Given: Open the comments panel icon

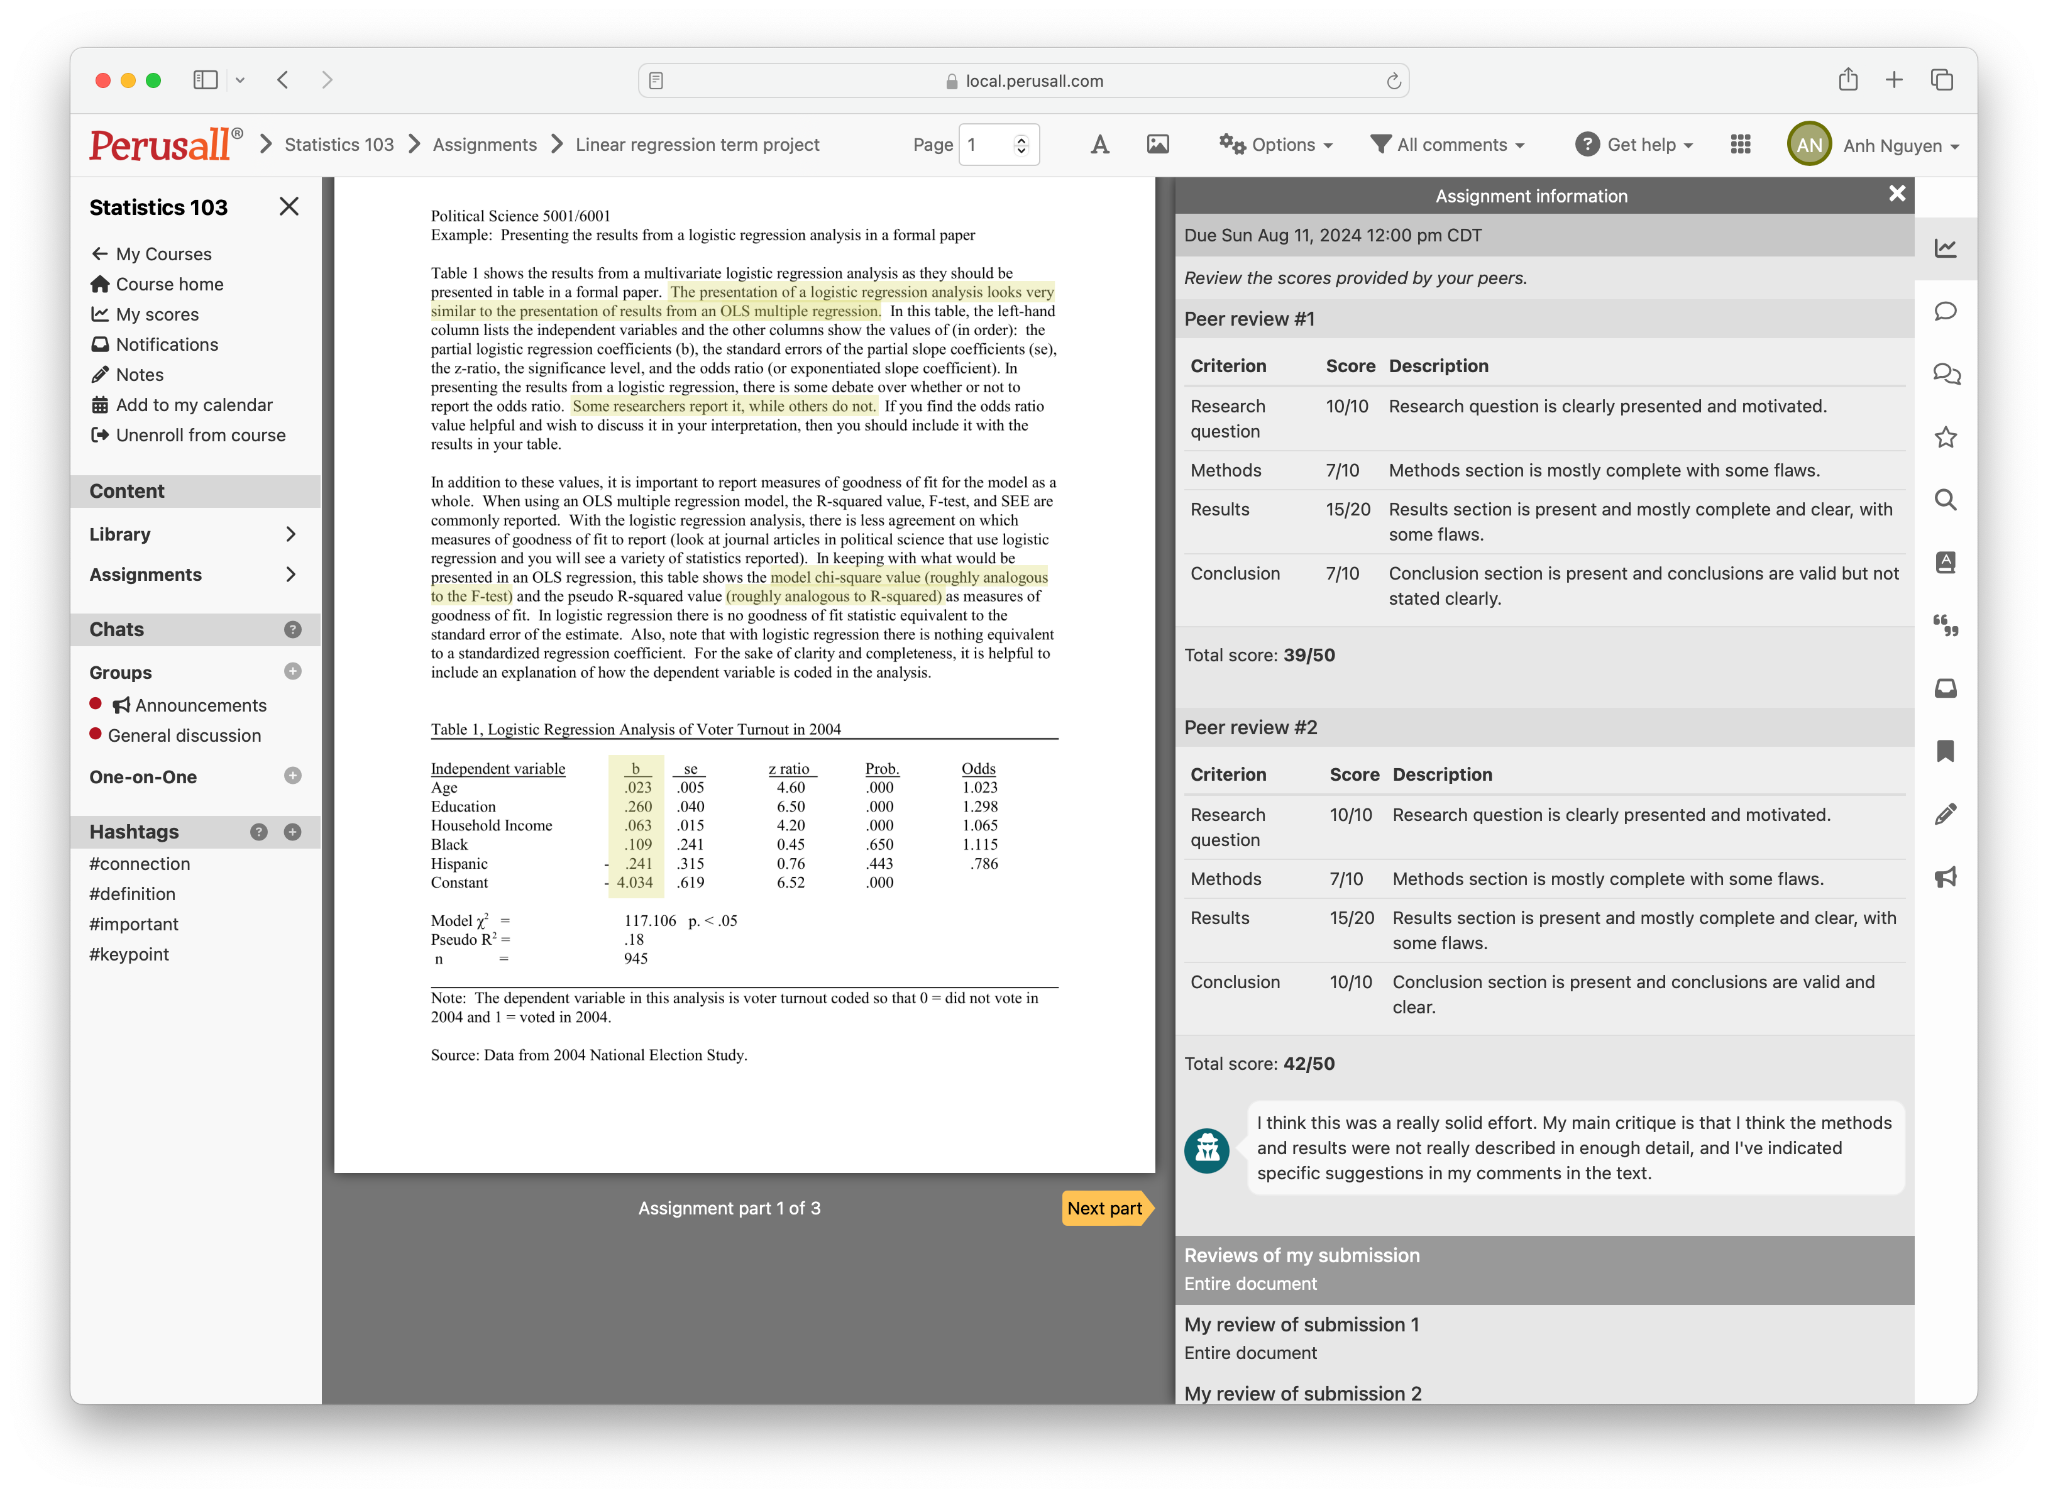Looking at the screenshot, I should click(1946, 311).
